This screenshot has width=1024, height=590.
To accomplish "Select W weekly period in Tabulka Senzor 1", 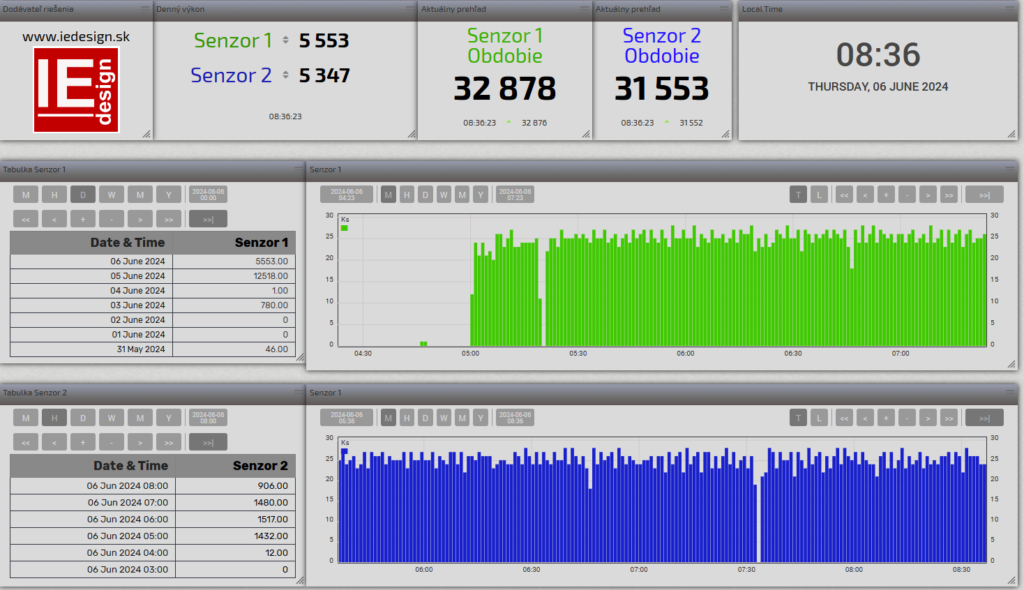I will click(x=112, y=195).
